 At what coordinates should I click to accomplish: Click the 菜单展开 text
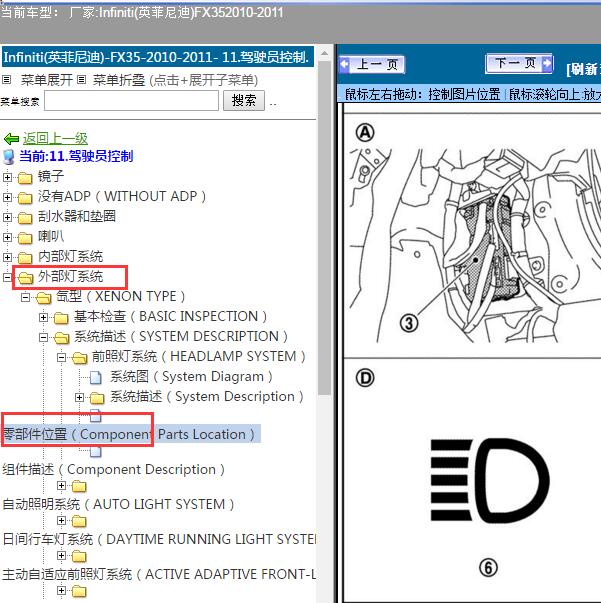coord(47,80)
